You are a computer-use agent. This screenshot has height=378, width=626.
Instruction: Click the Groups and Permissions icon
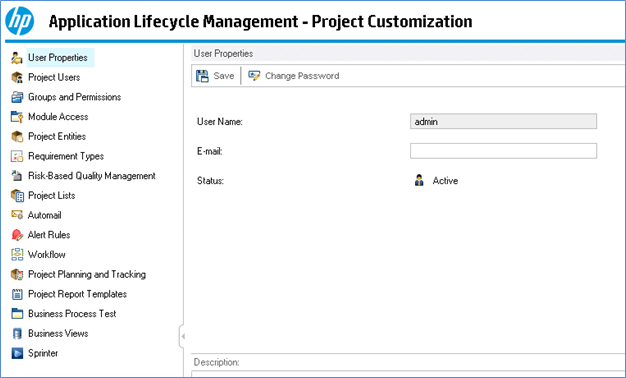click(17, 97)
